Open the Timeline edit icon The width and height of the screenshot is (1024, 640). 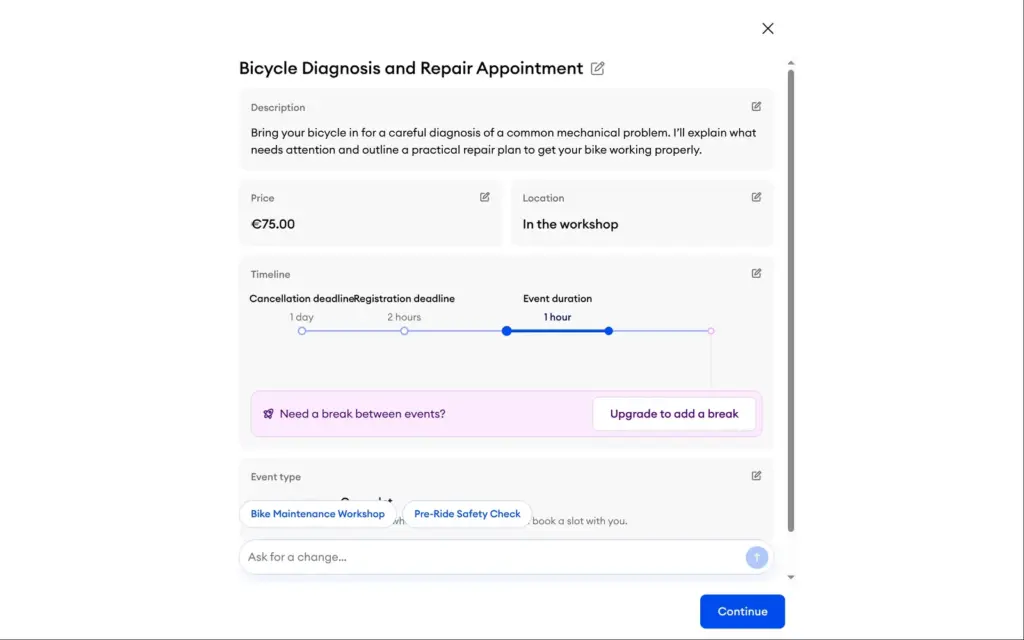point(756,273)
